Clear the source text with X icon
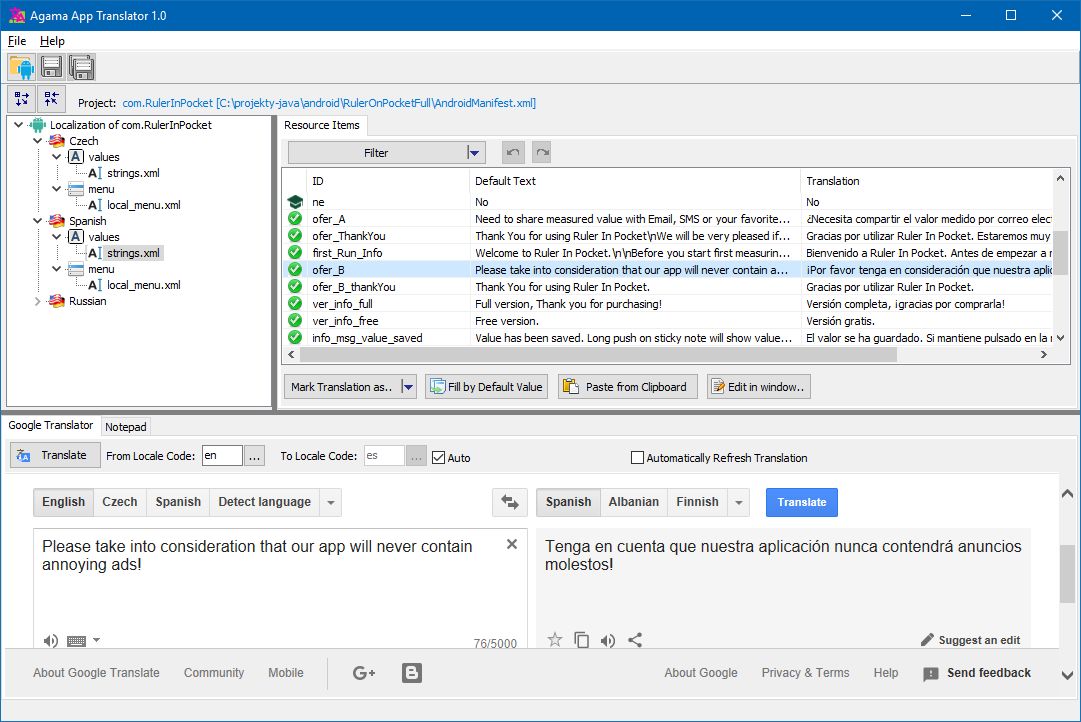Image resolution: width=1081 pixels, height=722 pixels. [x=512, y=544]
